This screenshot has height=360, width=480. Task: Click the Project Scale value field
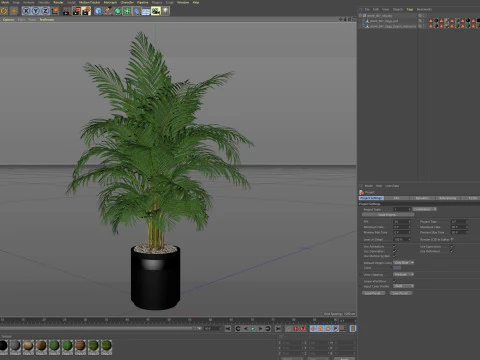(x=402, y=209)
